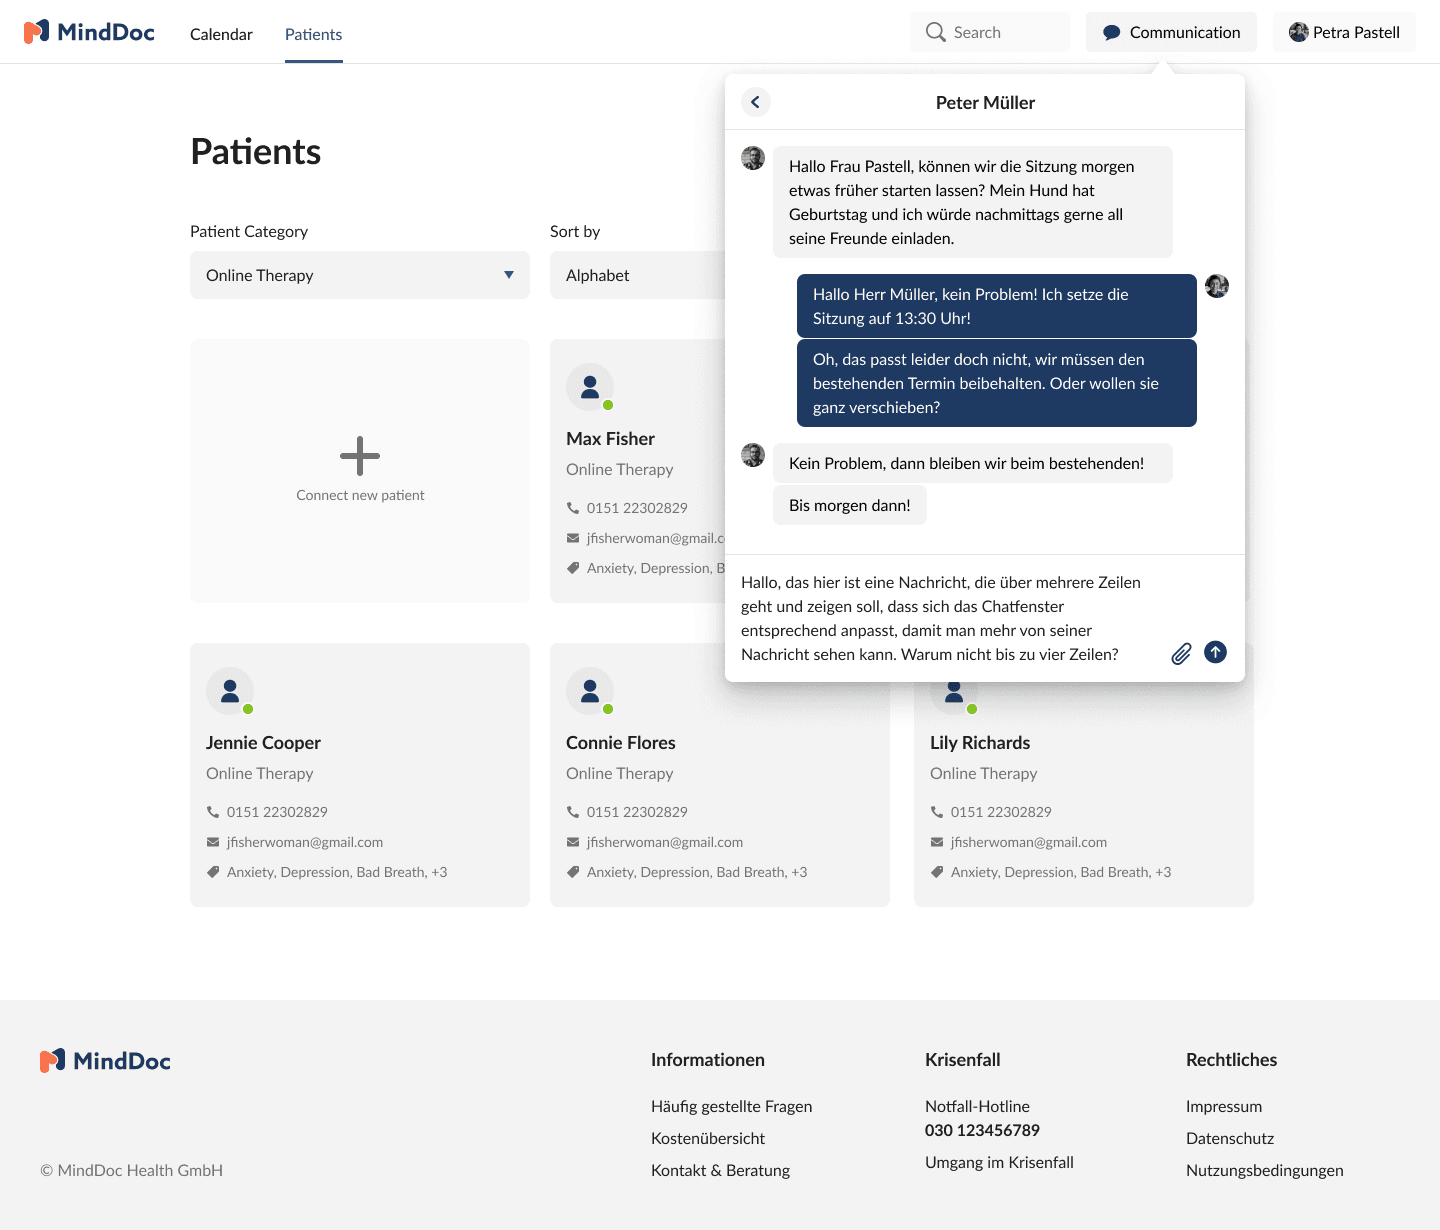
Task: Click the Peter Müller chat title
Action: click(985, 102)
